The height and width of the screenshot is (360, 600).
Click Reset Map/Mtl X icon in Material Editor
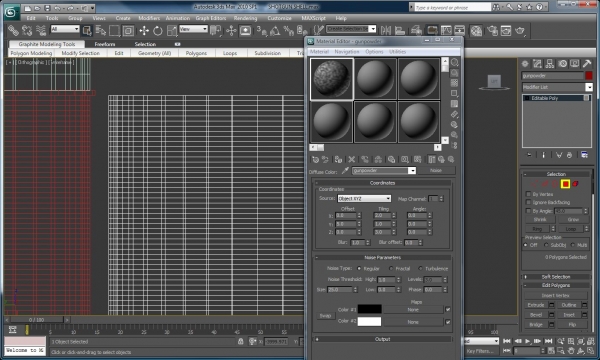coord(352,160)
